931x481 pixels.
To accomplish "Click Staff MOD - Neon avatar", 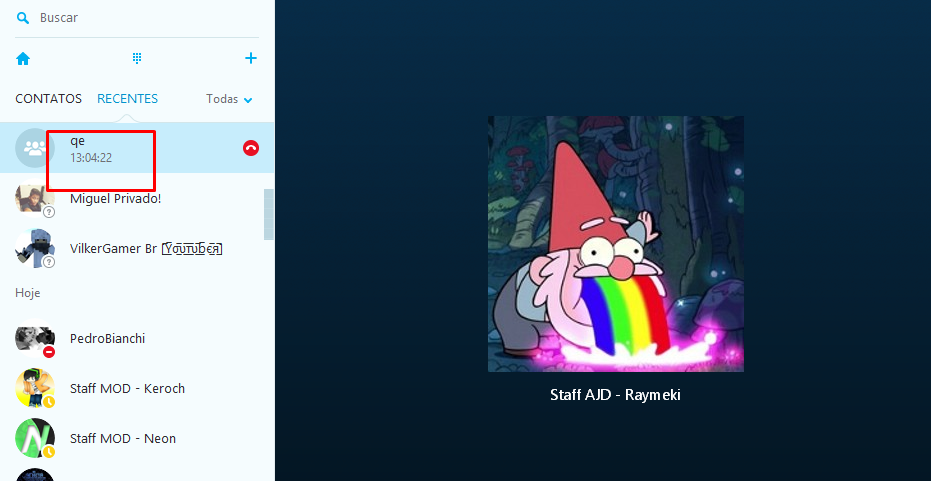I will [35, 438].
